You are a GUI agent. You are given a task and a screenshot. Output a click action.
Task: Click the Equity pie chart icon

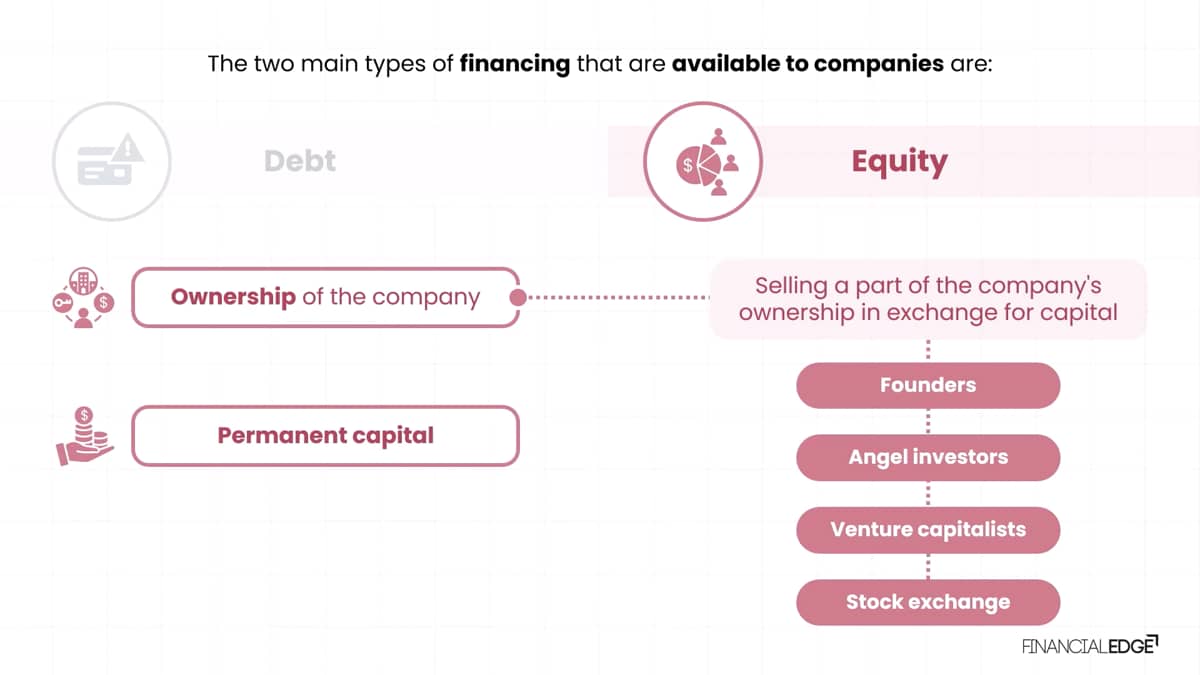click(x=703, y=161)
